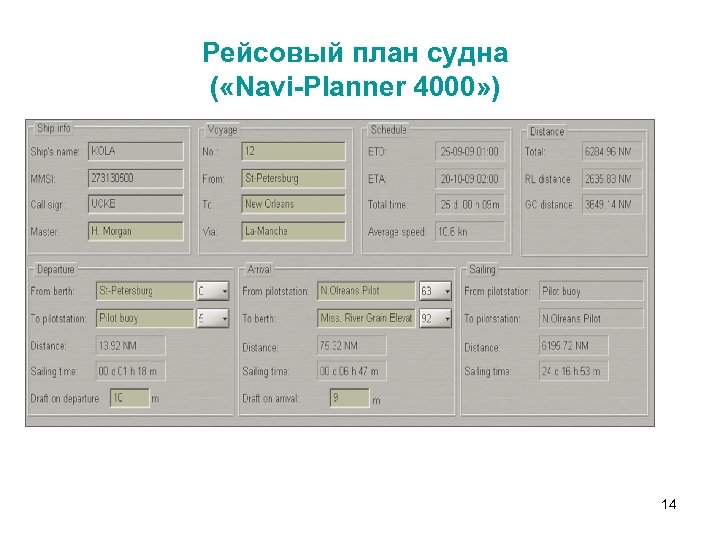
Task: Click the Schedule group label
Action: tap(388, 130)
